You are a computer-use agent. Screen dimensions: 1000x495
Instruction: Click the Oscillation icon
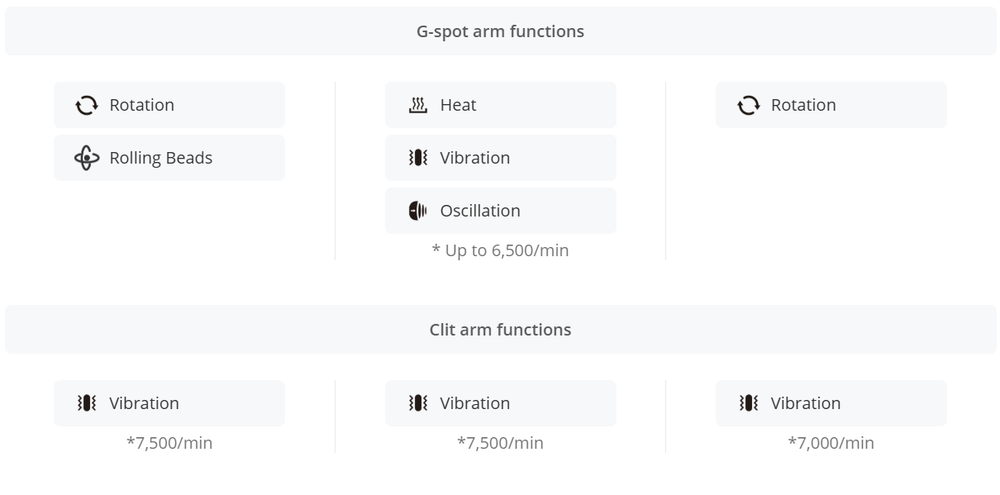click(418, 211)
